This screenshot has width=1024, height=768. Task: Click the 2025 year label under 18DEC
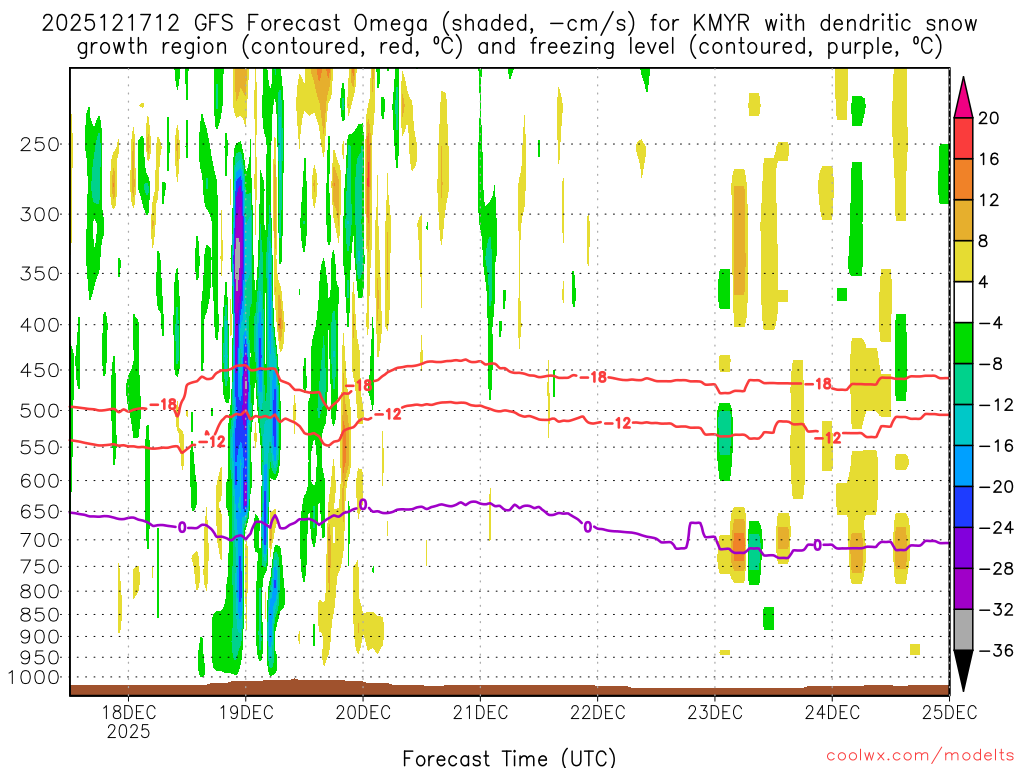click(129, 731)
